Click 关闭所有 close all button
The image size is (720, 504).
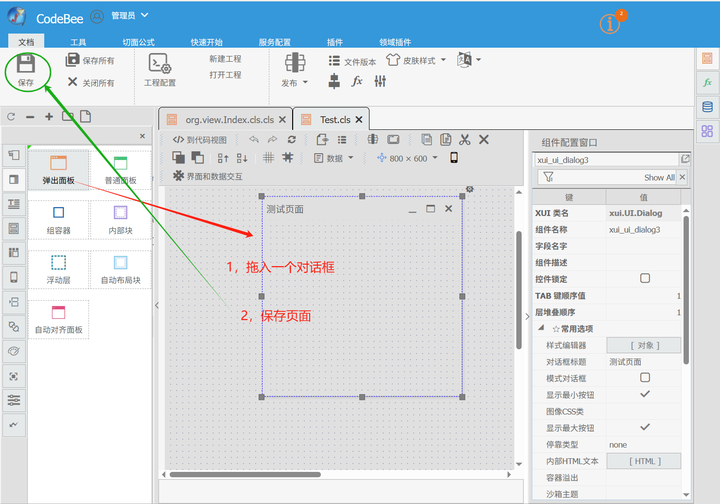[91, 83]
